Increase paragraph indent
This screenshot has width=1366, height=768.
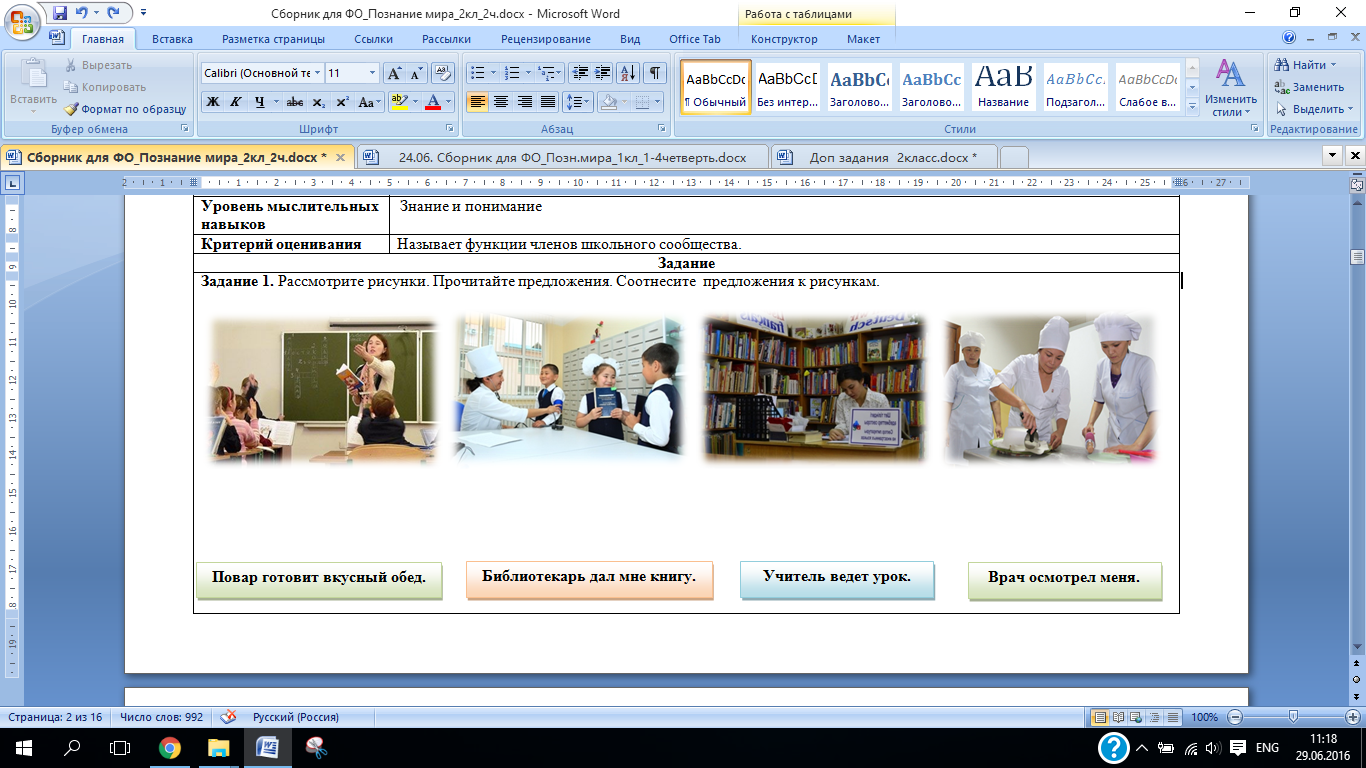pos(603,73)
